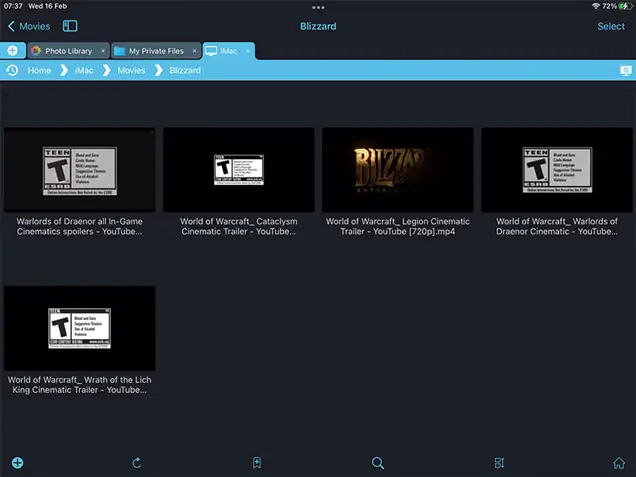Click the Blizzard title heading
The image size is (636, 477).
318,26
